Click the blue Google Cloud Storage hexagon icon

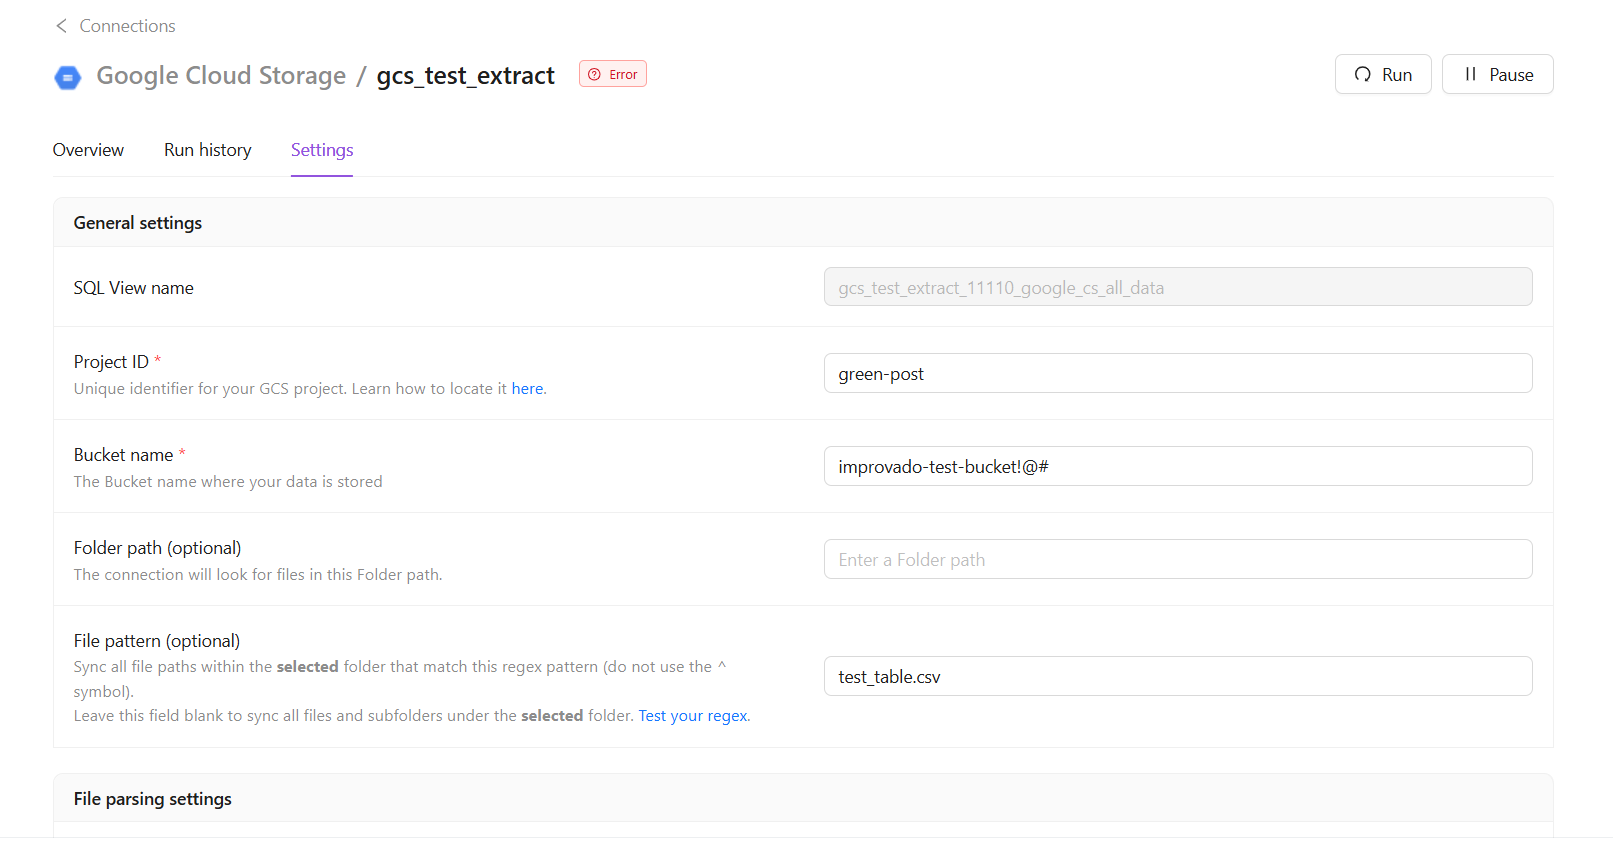(x=67, y=77)
